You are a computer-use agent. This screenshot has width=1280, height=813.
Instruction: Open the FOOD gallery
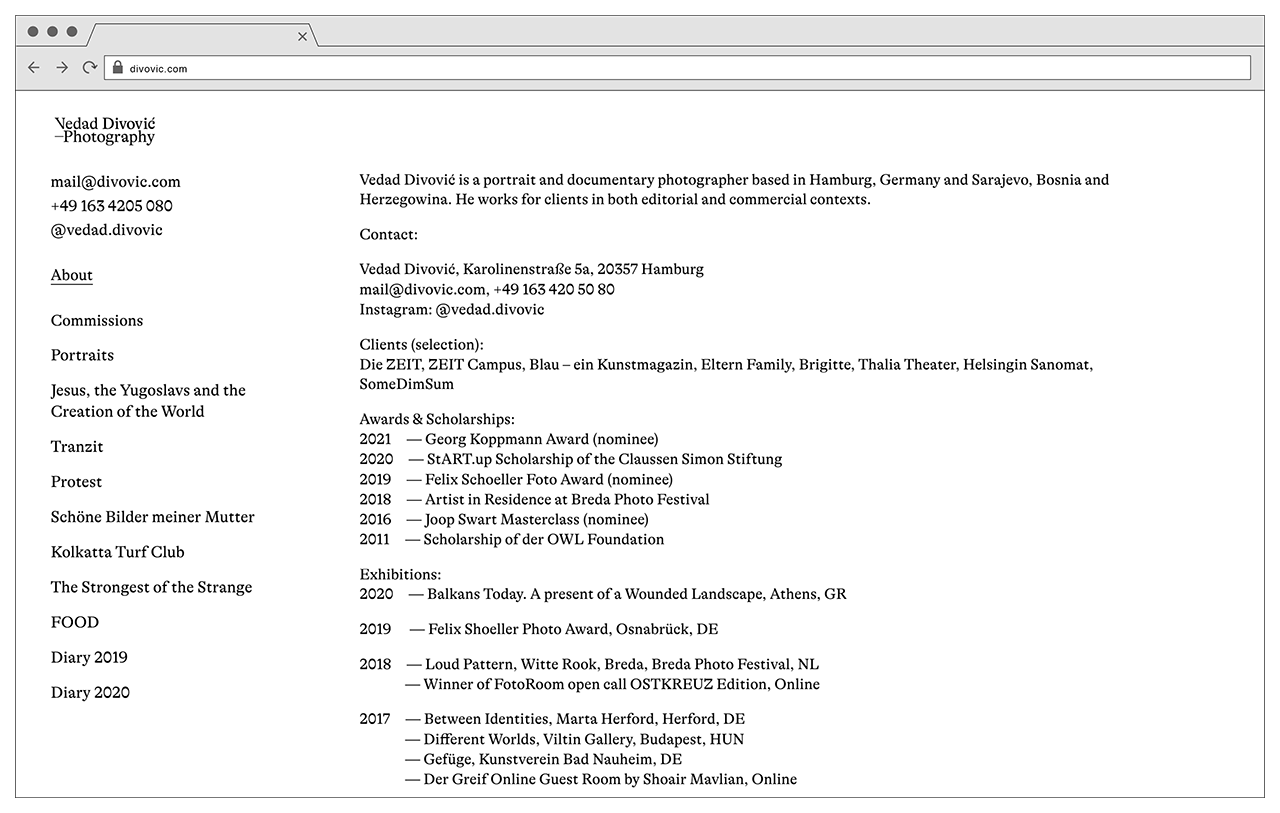pos(75,622)
